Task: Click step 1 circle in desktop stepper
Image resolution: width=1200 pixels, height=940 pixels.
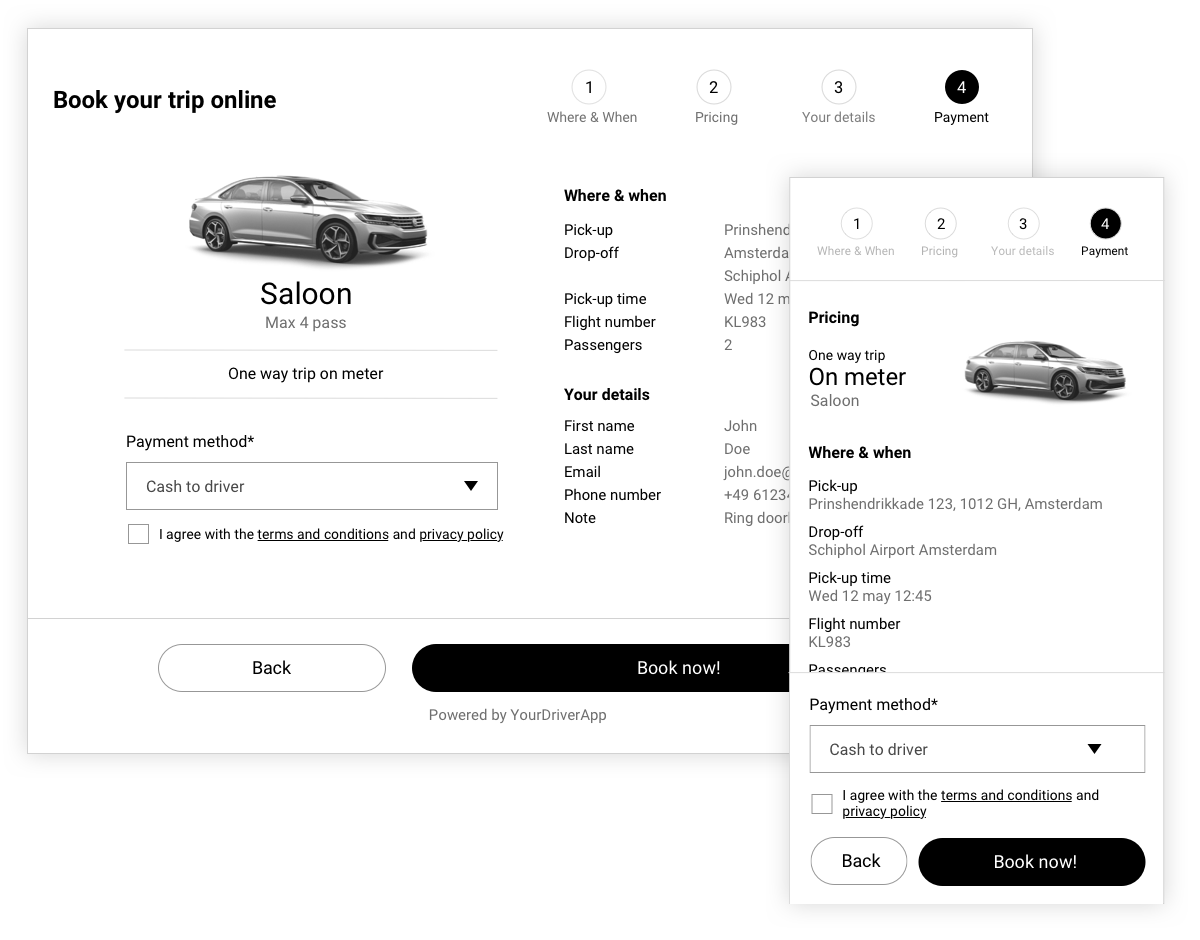Action: 589,87
